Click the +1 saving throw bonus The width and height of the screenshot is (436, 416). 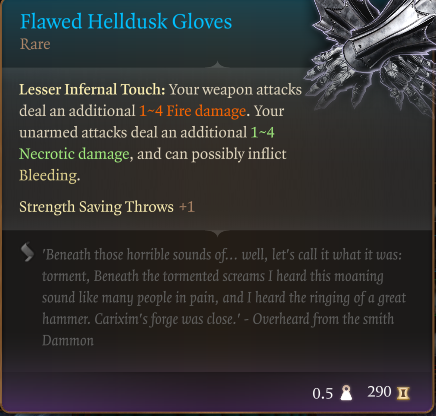coord(187,207)
